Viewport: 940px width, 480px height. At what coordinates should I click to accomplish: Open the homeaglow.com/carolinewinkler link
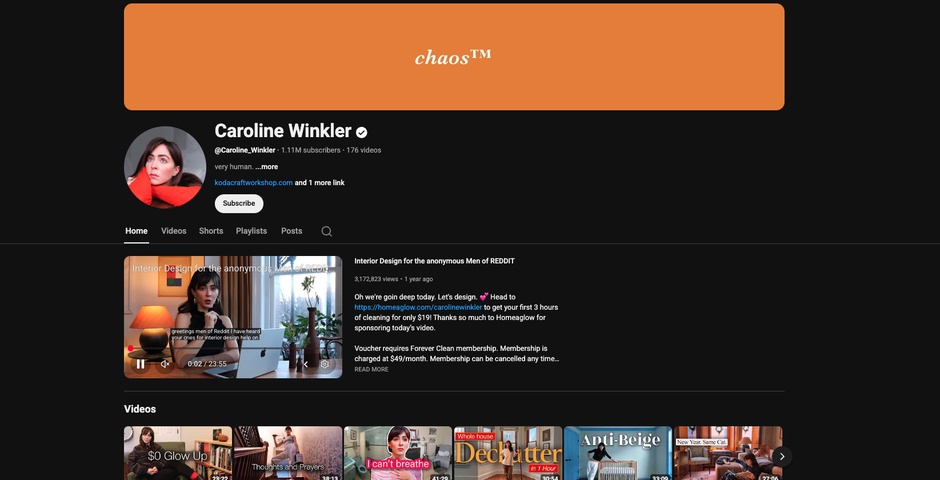[x=418, y=307]
